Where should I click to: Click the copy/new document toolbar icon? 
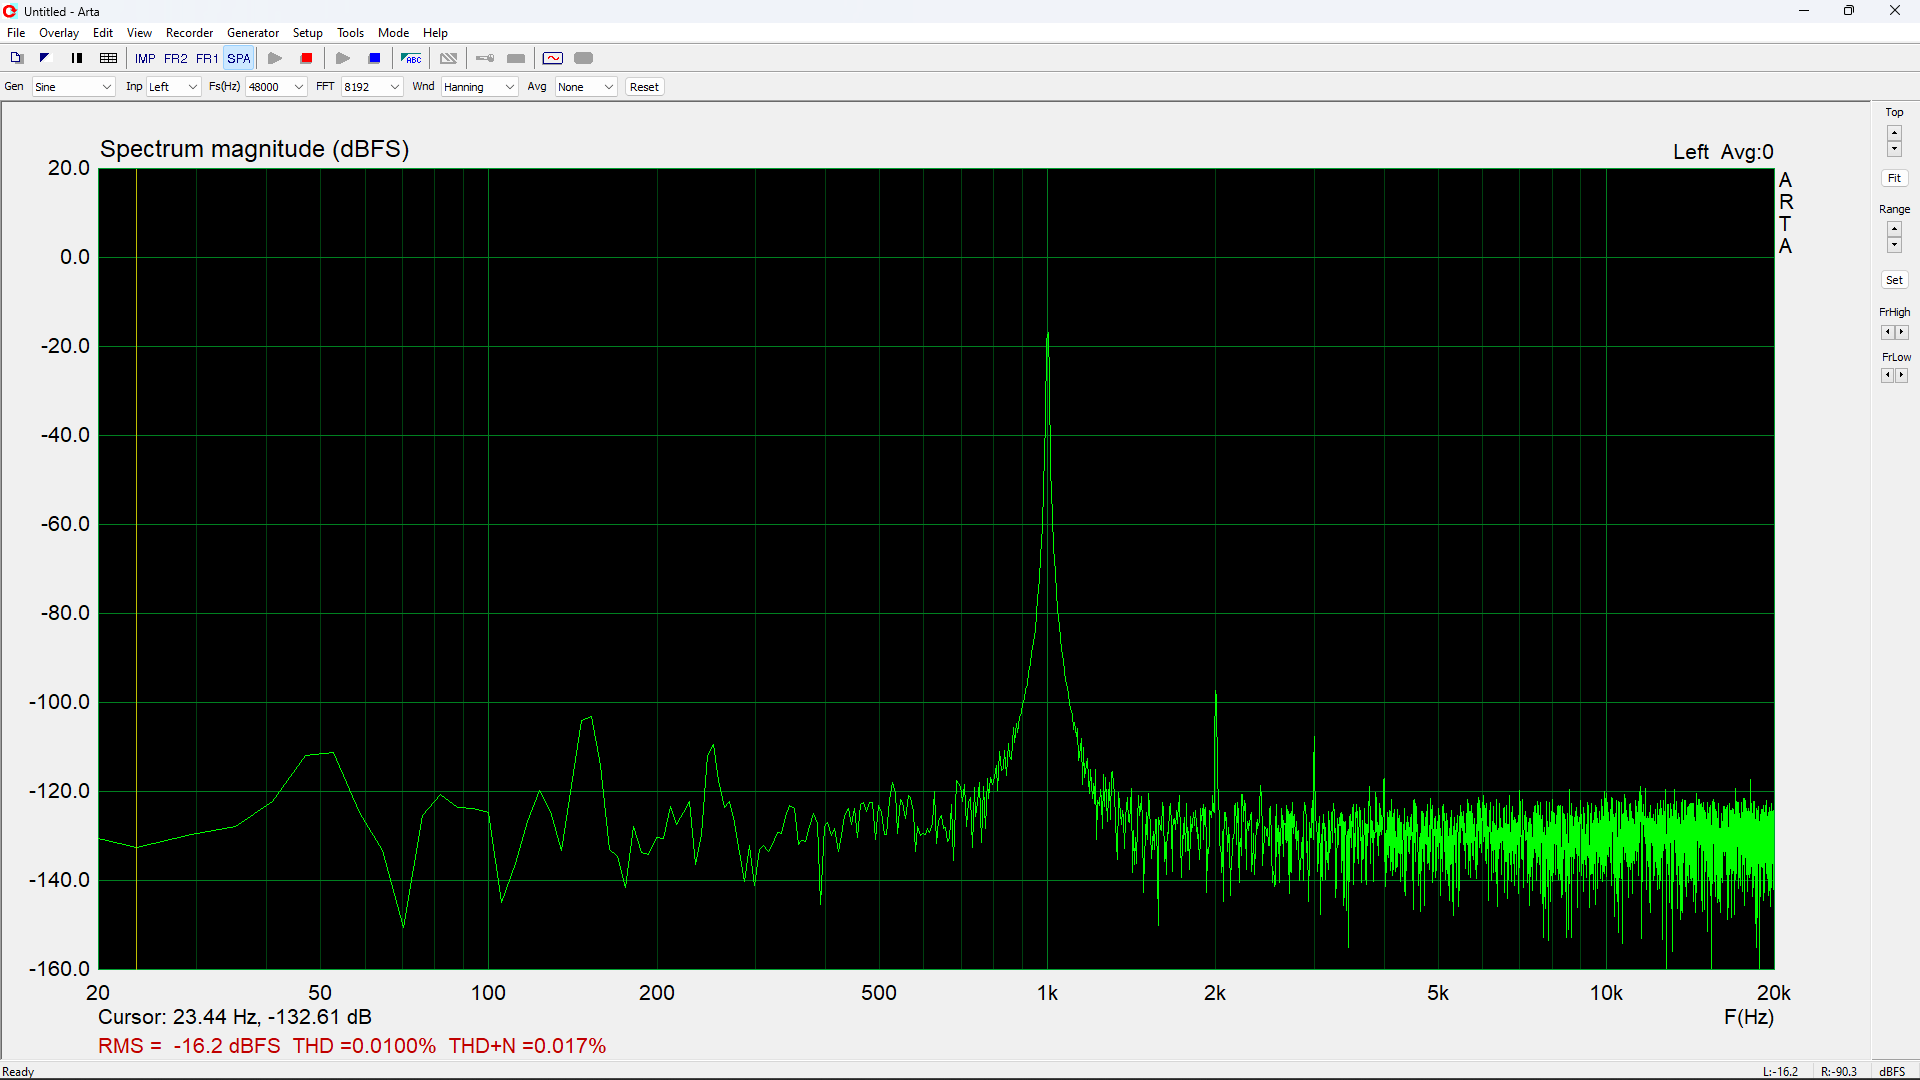[16, 58]
